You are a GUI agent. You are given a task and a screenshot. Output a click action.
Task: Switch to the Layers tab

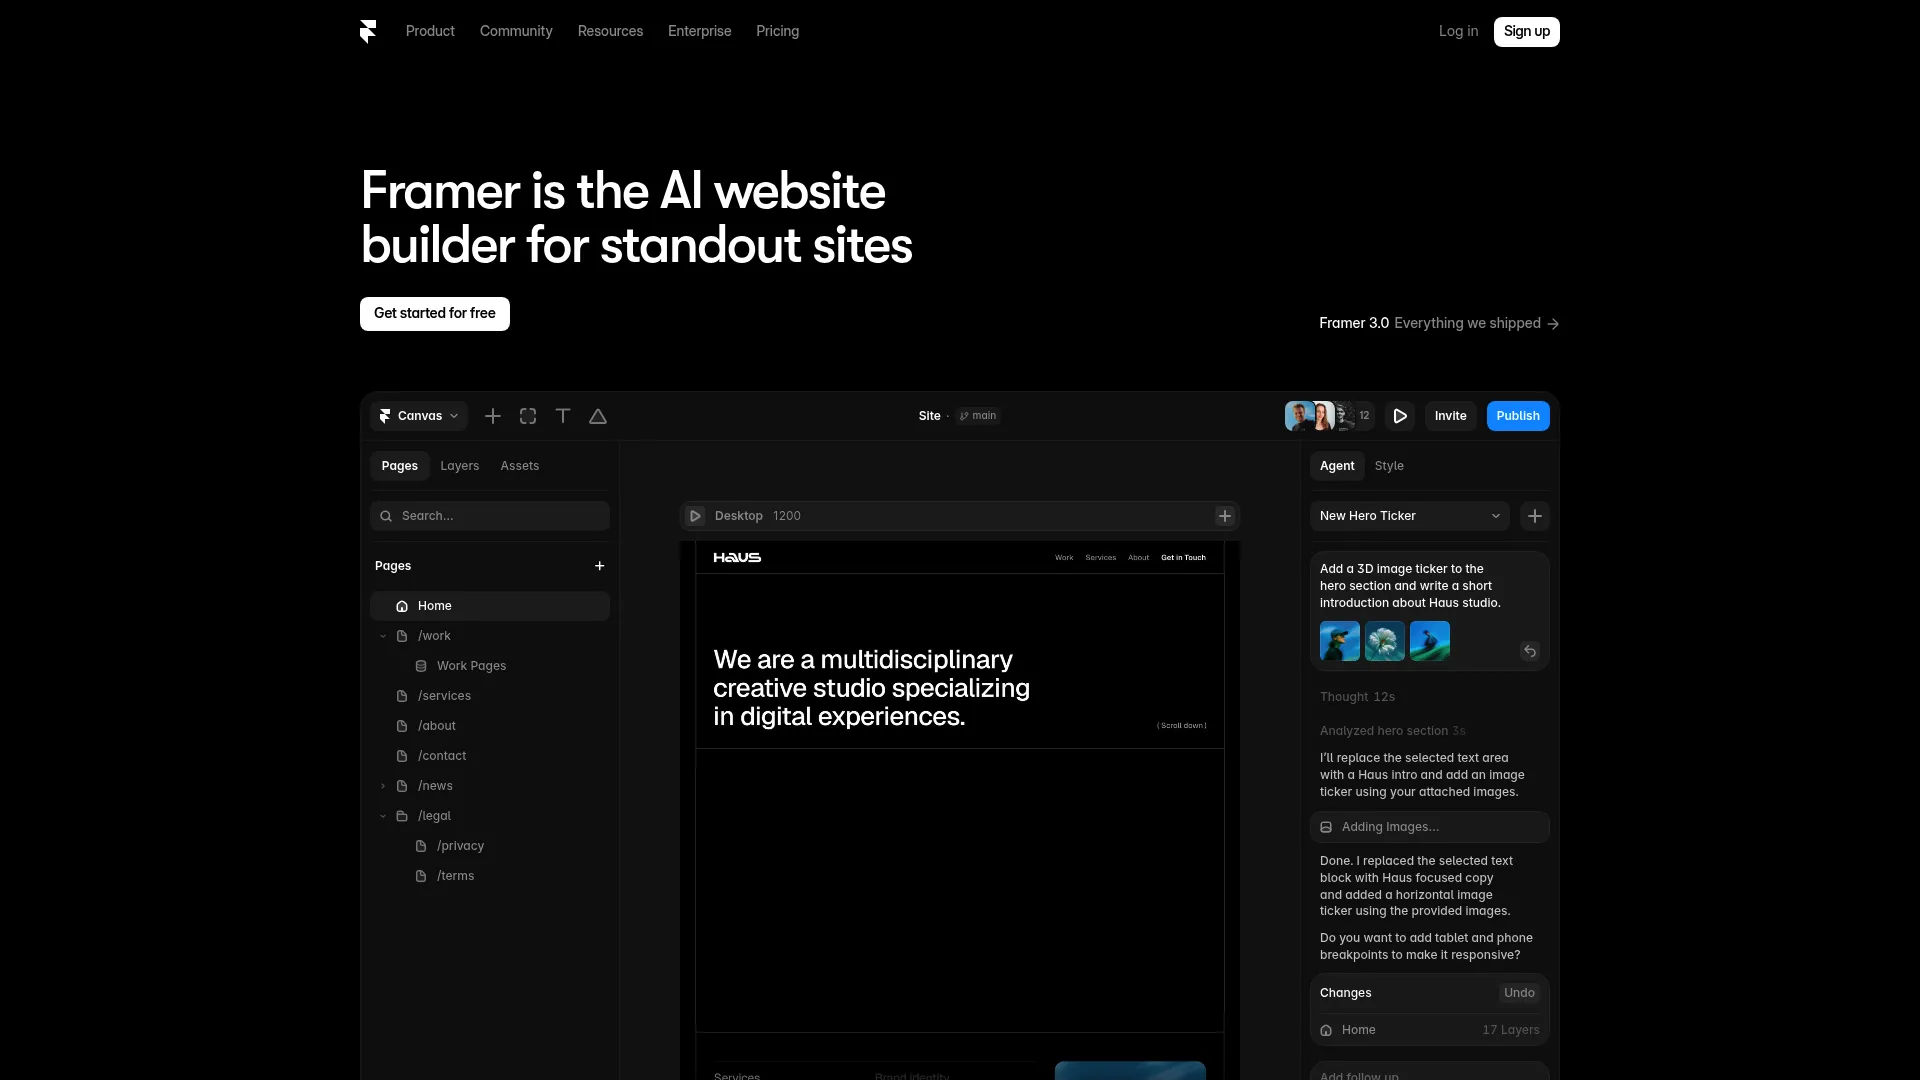pyautogui.click(x=460, y=466)
